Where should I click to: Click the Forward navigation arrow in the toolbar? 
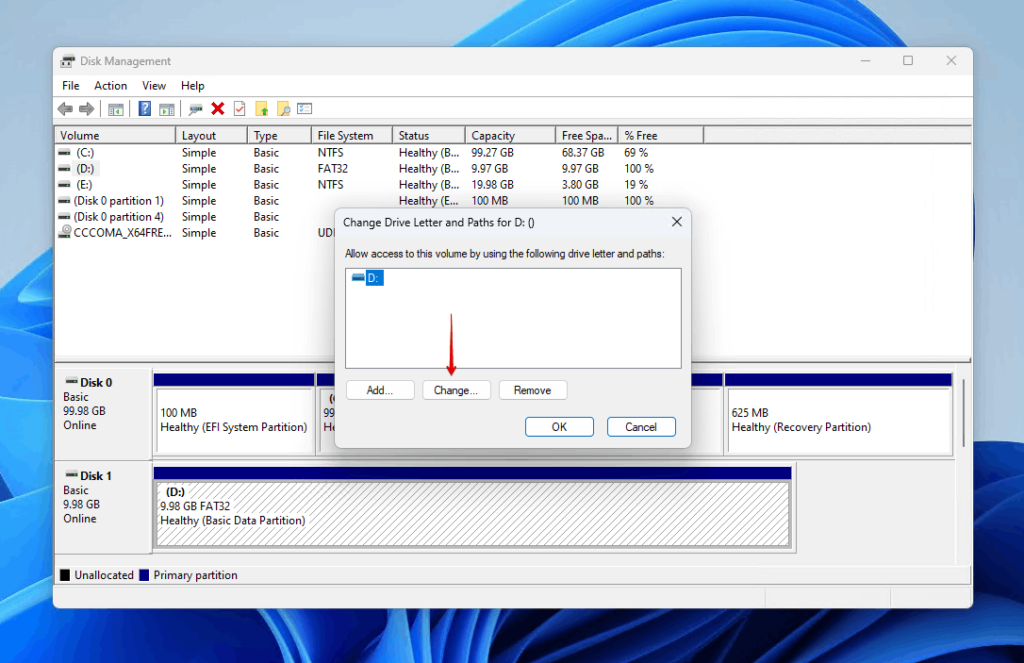[x=86, y=108]
